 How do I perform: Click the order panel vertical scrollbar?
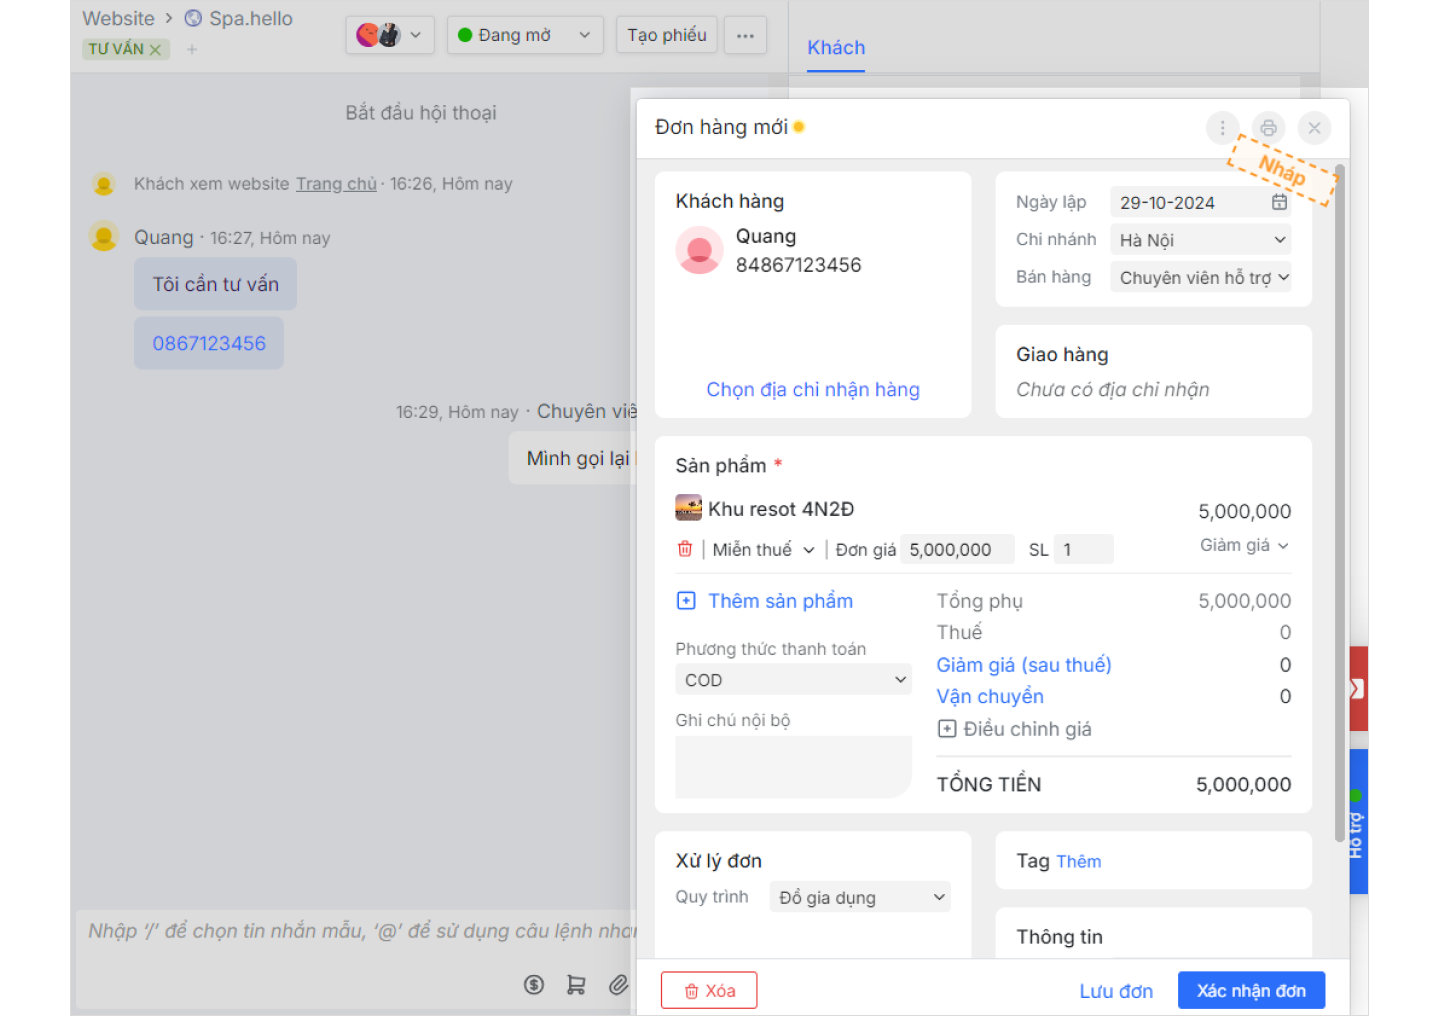click(x=1340, y=500)
